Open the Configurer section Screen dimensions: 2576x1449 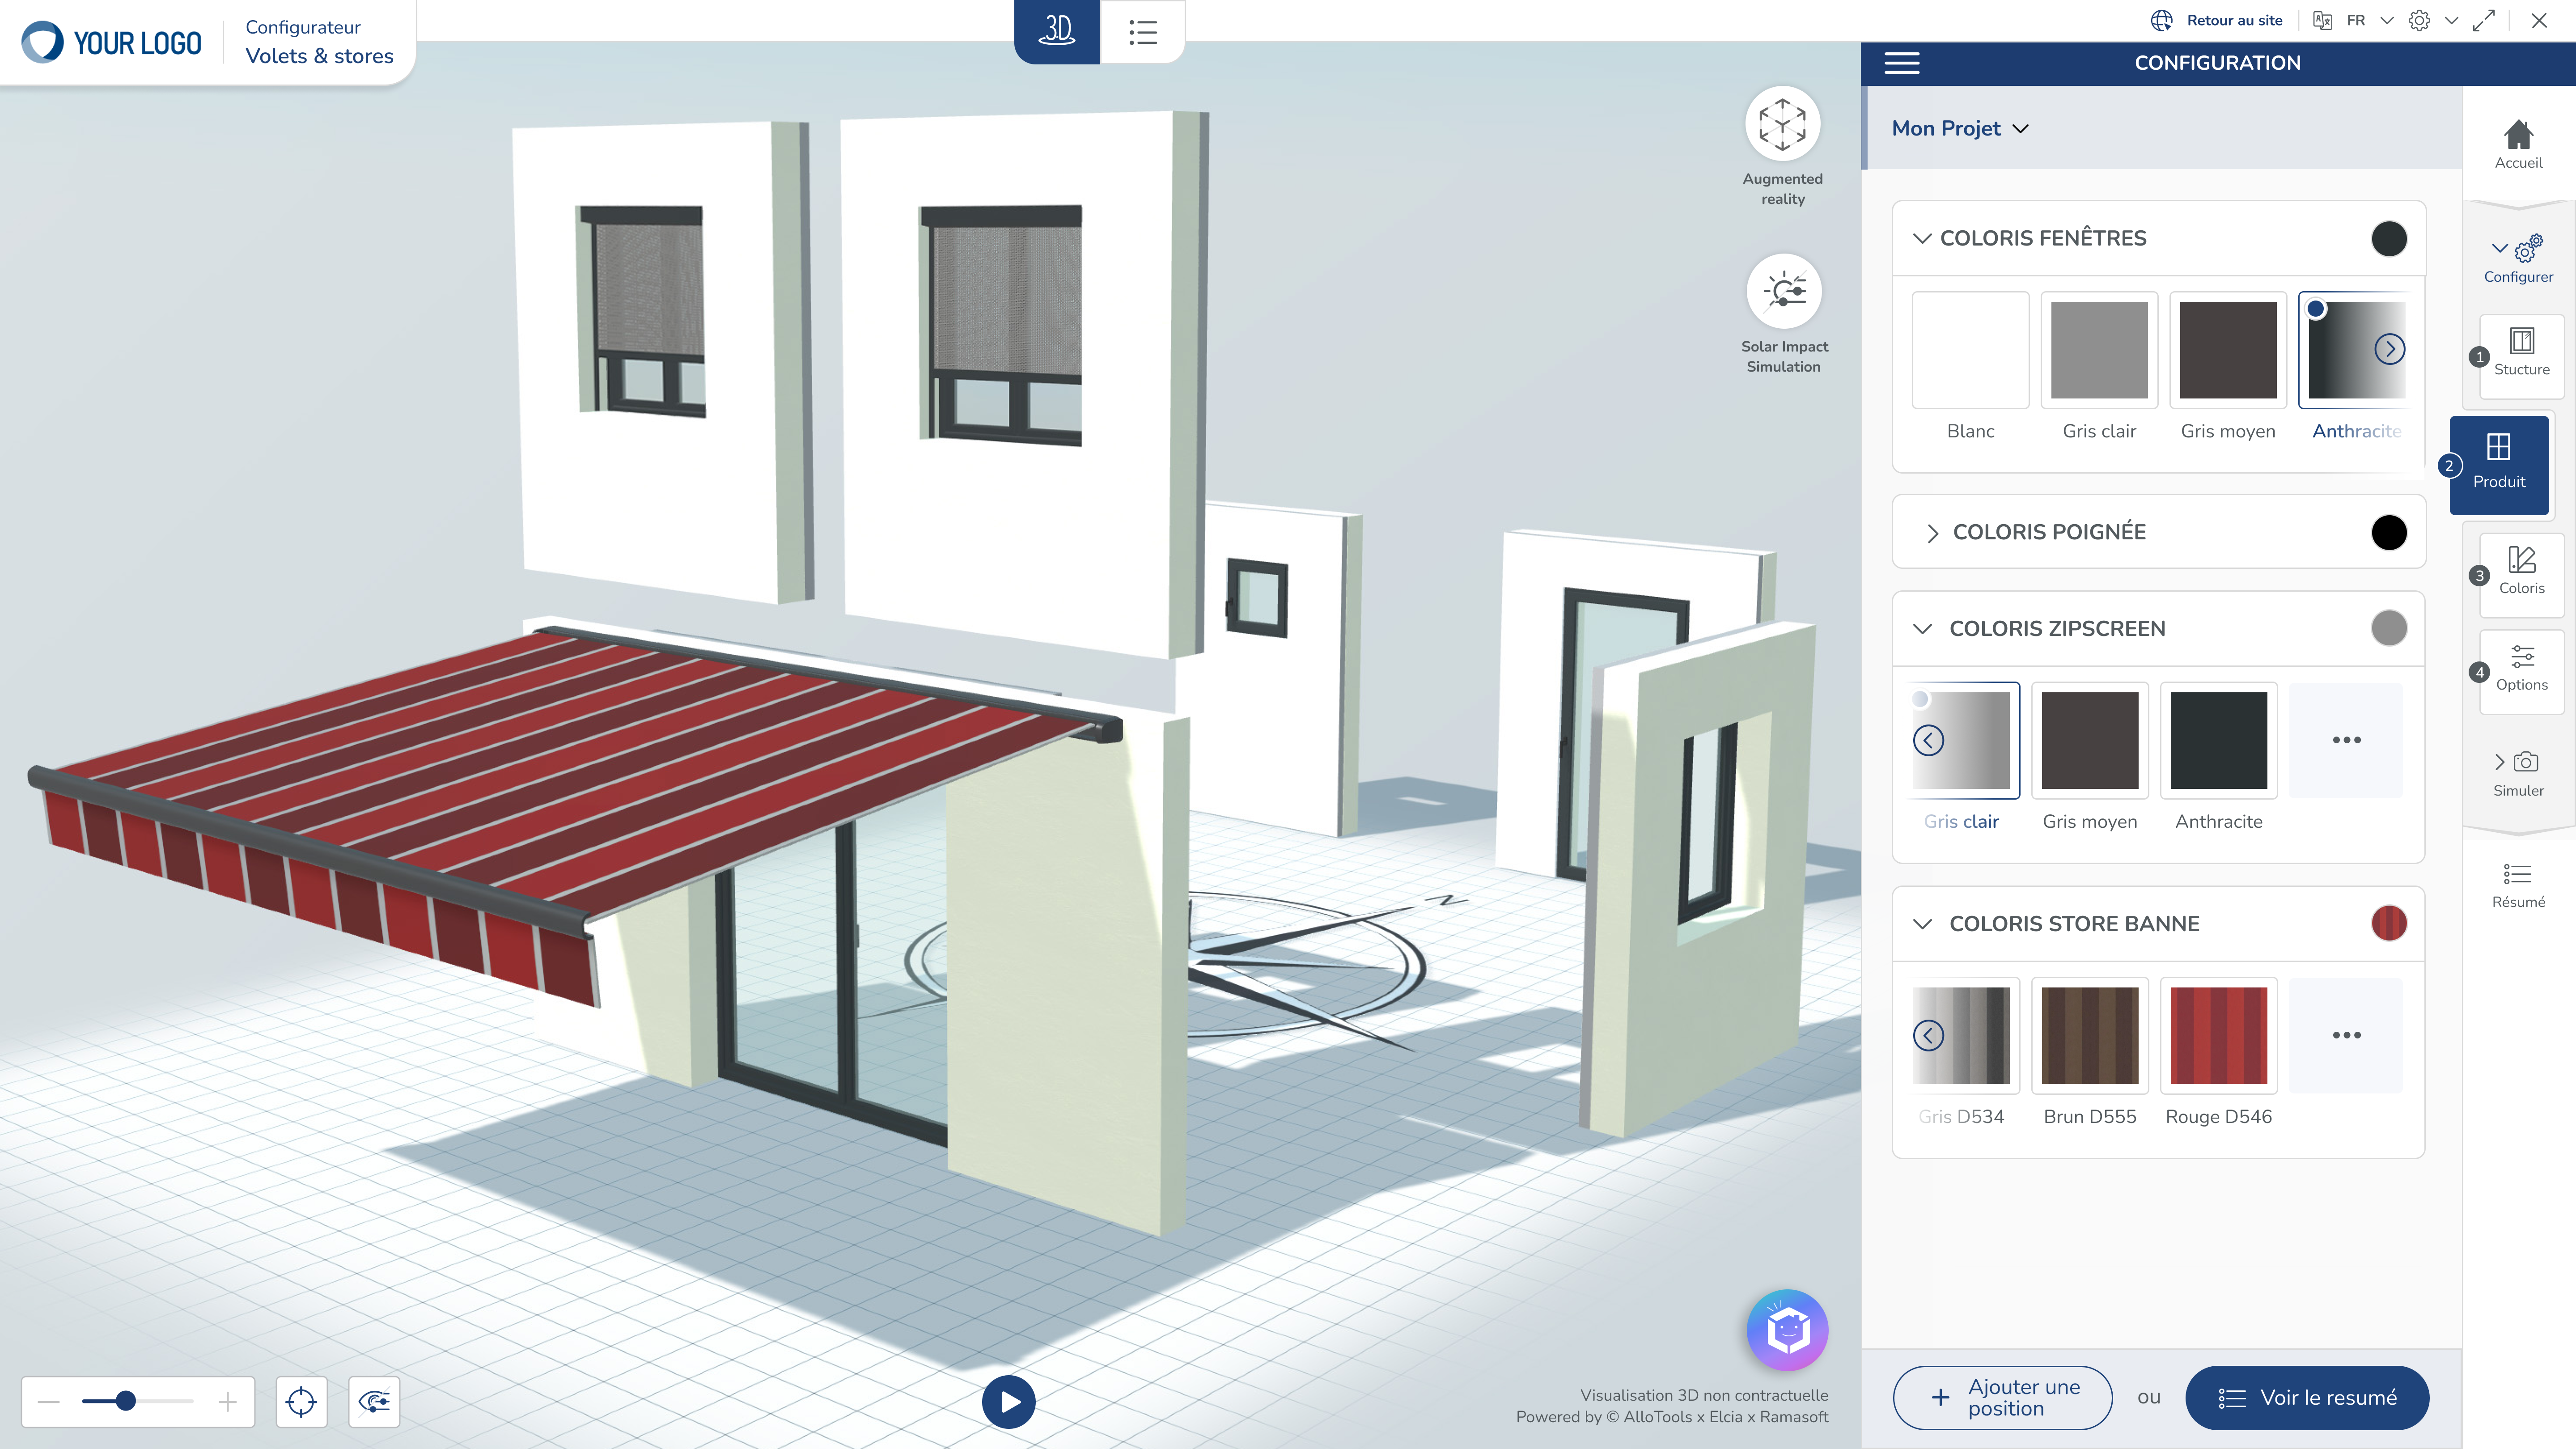2518,259
